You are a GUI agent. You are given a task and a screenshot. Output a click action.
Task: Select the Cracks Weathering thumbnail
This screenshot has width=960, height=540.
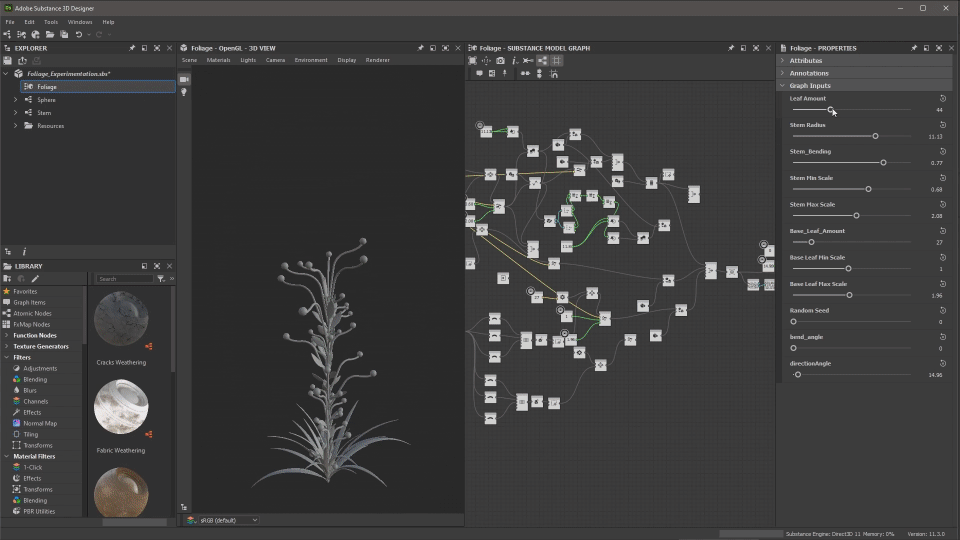[x=121, y=320]
